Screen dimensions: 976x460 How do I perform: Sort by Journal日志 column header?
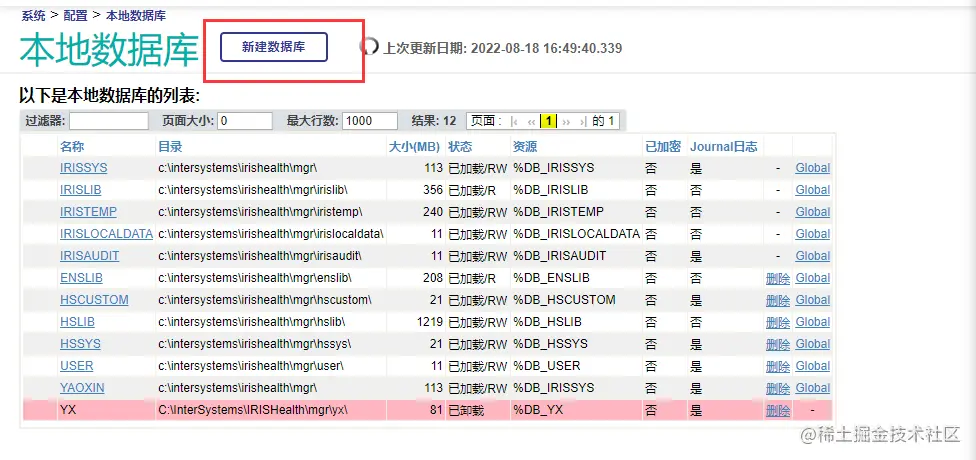pyautogui.click(x=724, y=147)
